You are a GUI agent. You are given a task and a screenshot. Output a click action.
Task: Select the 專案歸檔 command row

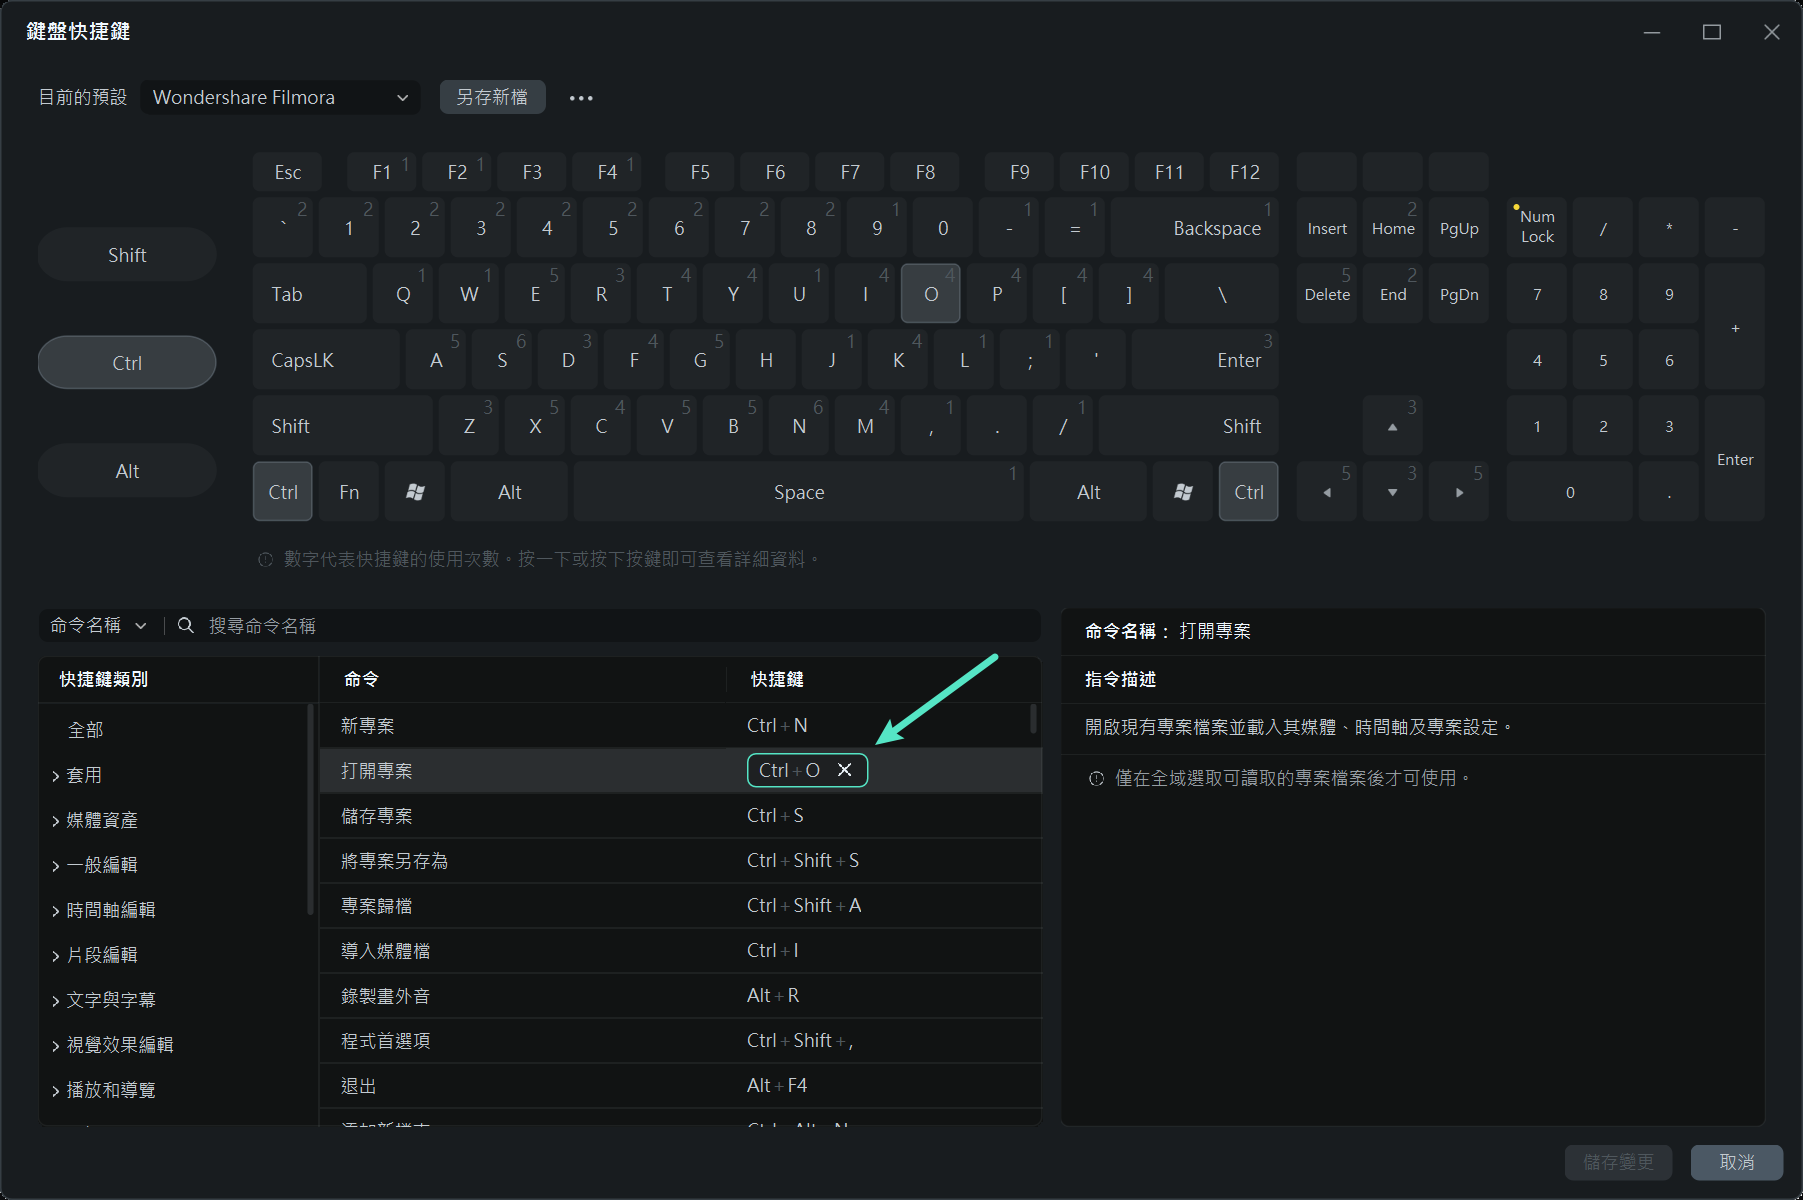point(680,906)
